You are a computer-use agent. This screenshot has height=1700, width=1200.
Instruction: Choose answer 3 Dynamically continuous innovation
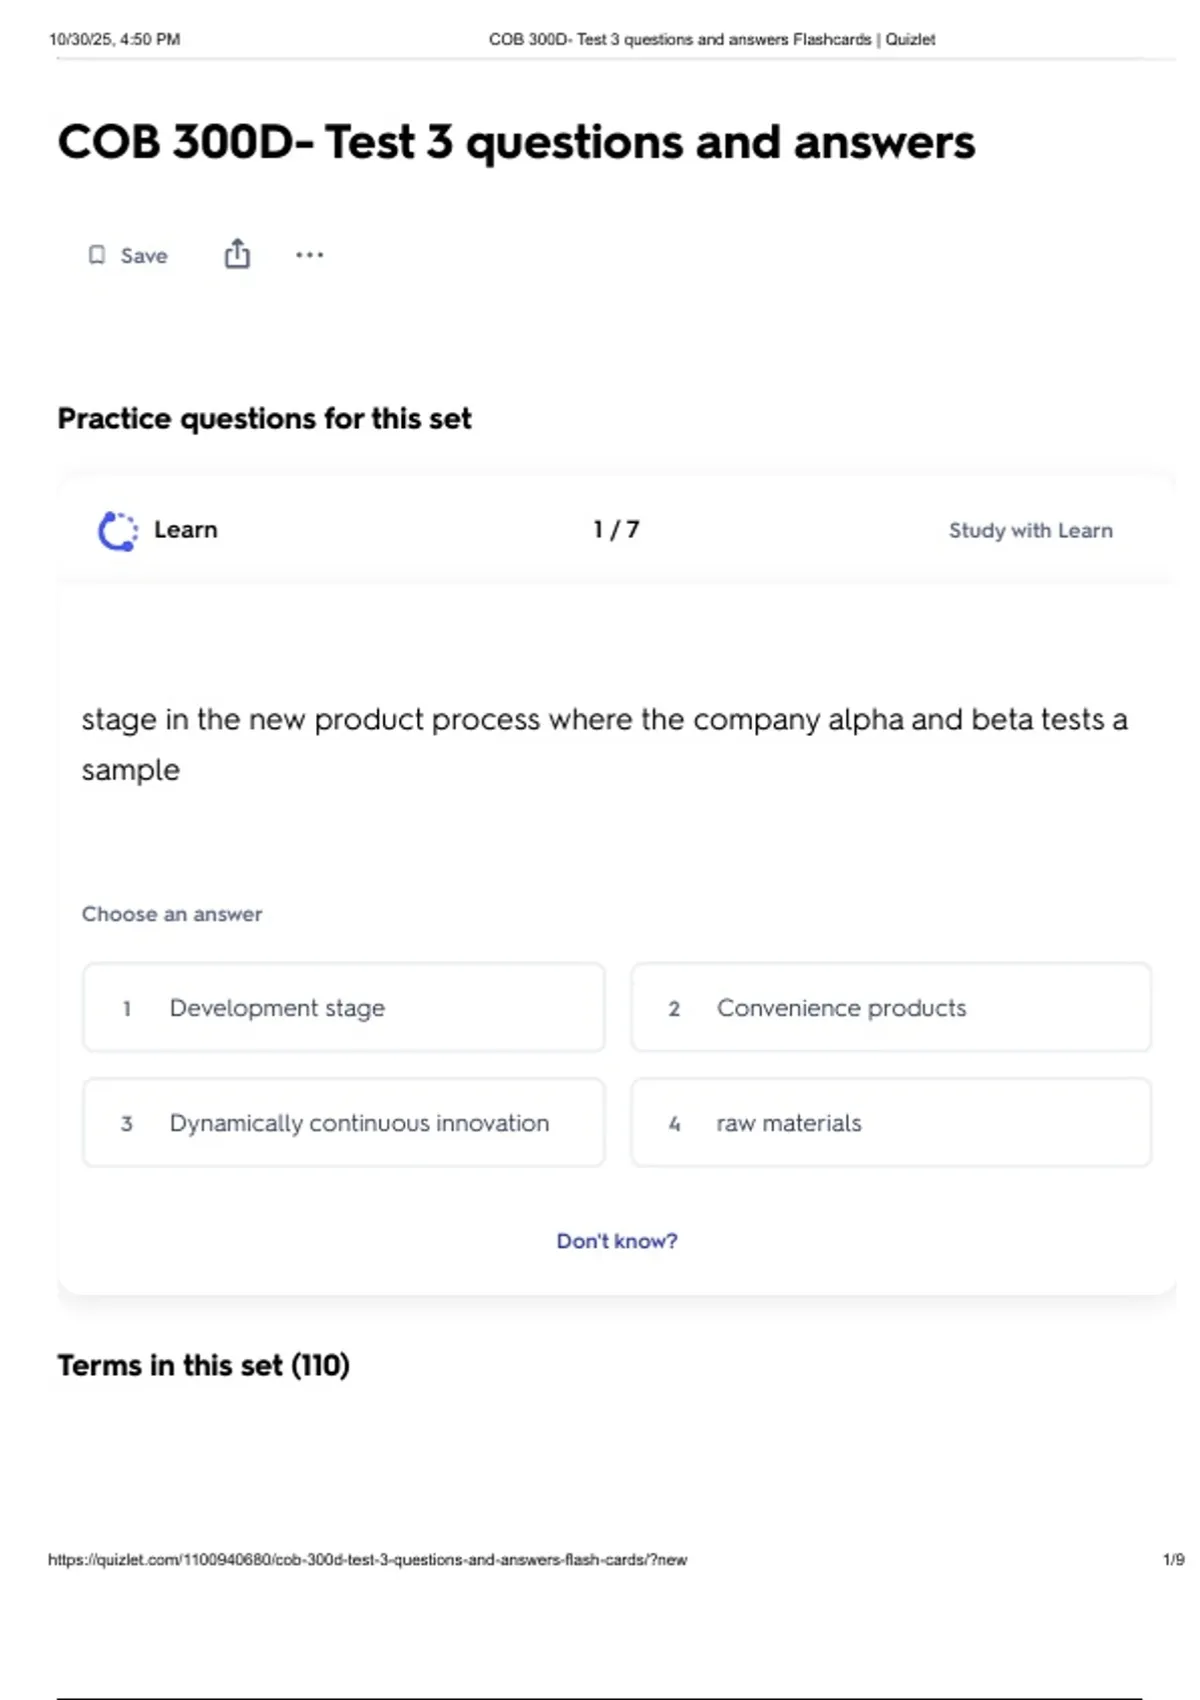[344, 1122]
